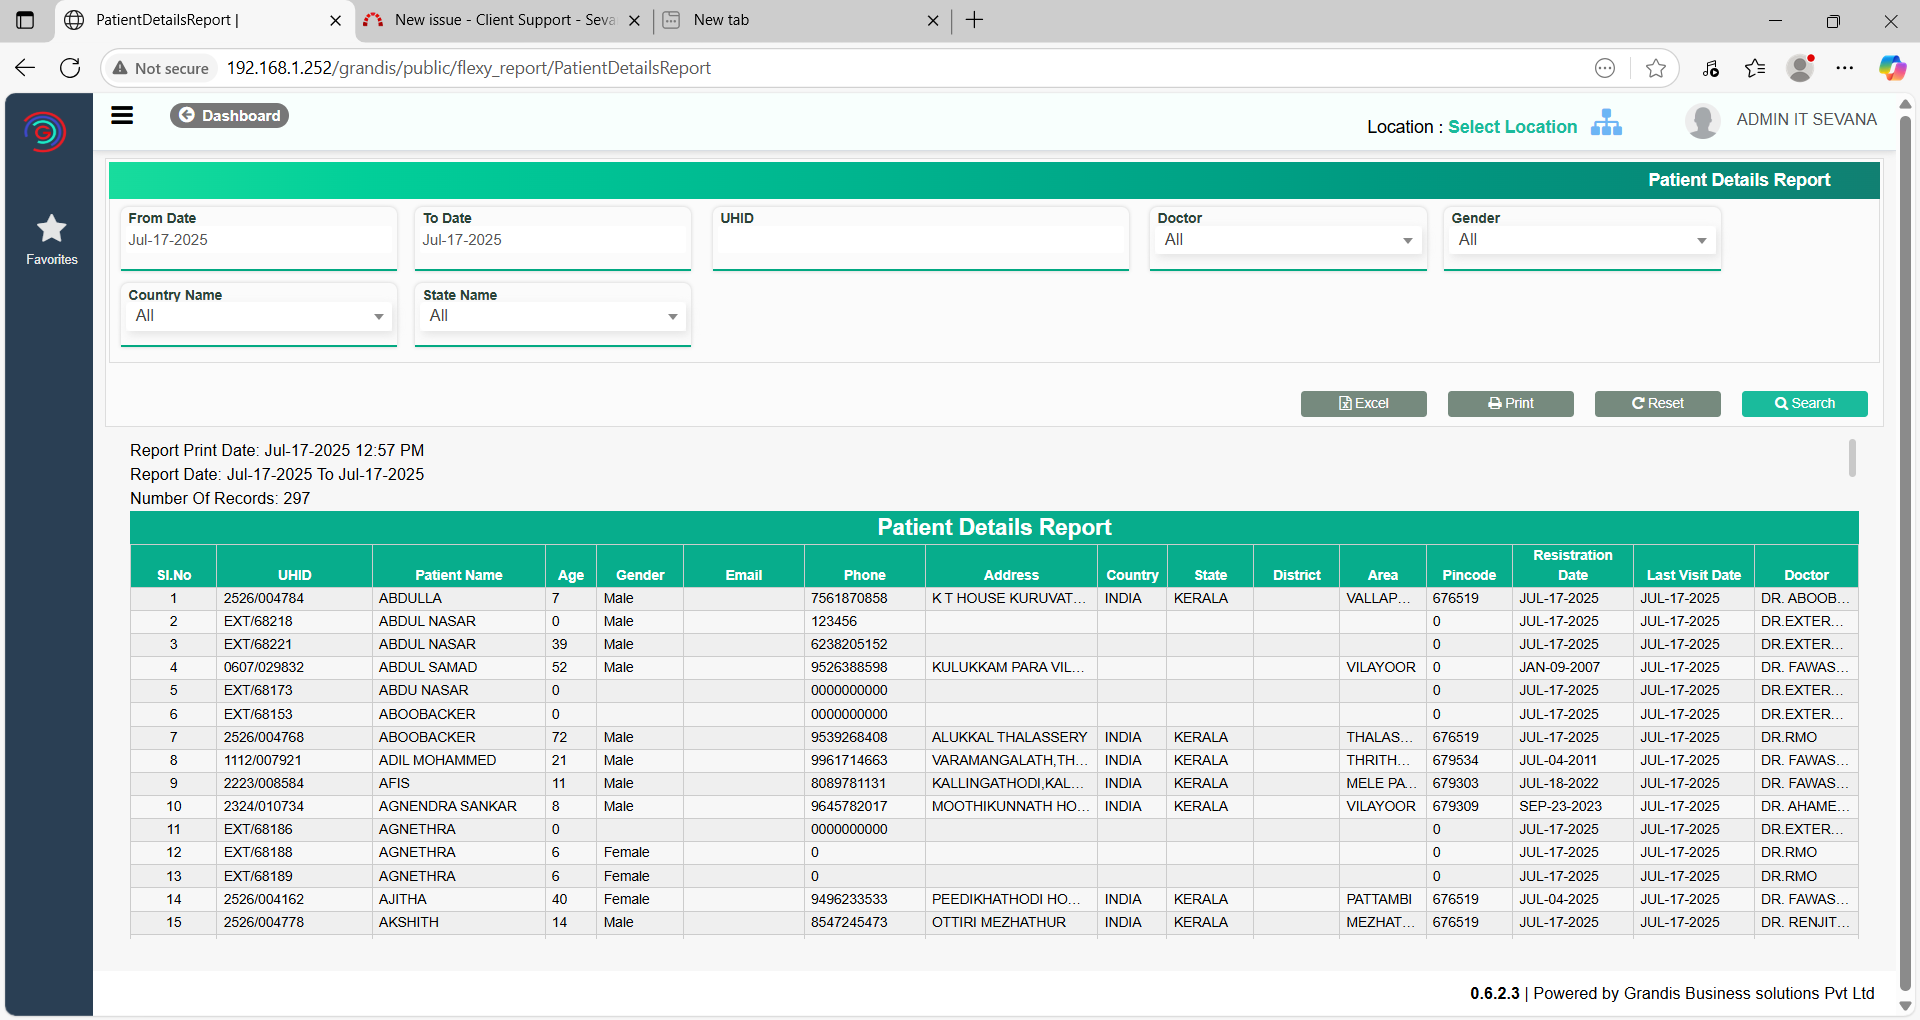This screenshot has height=1020, width=1920.
Task: Open the hamburger sidebar menu
Action: 122,116
